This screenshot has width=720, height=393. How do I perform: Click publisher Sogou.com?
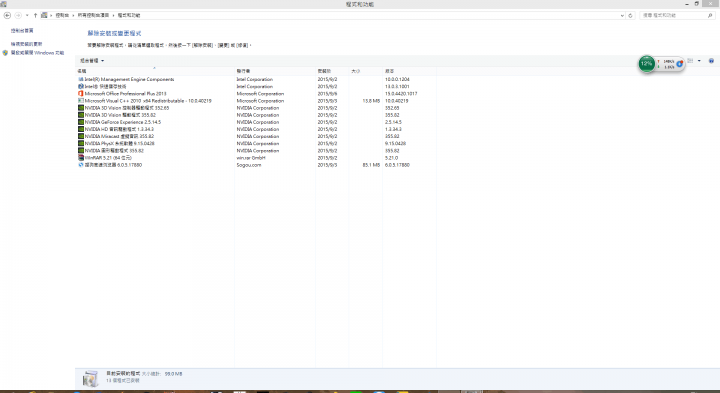(249, 165)
